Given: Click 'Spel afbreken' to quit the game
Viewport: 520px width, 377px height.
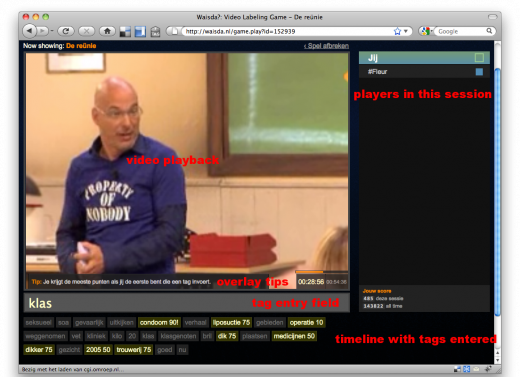Looking at the screenshot, I should point(326,46).
